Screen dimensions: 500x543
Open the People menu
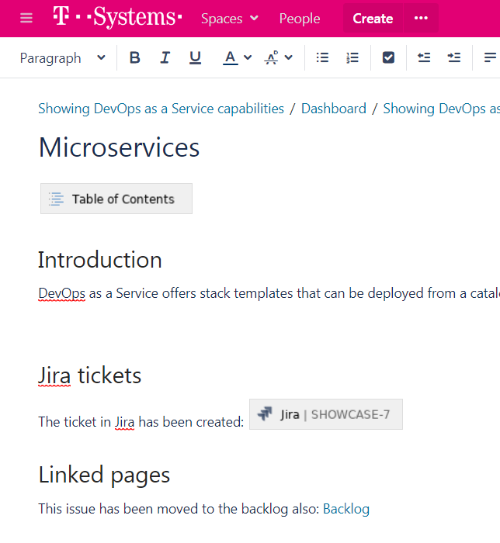point(300,18)
